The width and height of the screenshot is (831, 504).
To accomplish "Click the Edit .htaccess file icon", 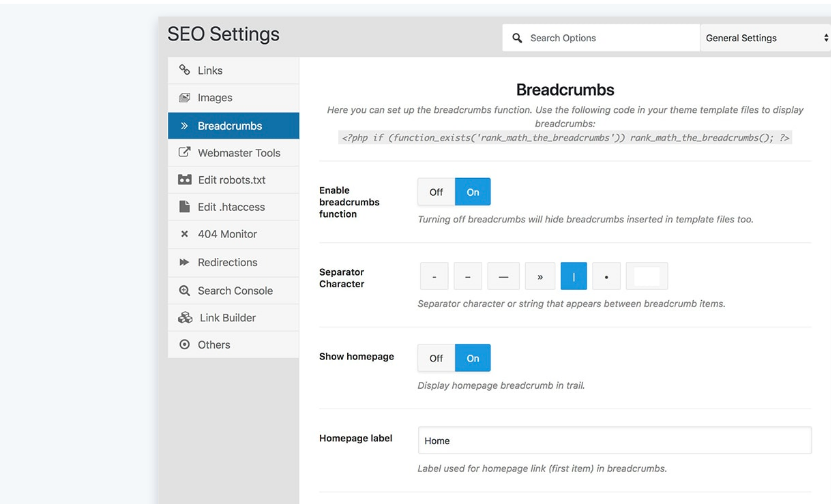I will (184, 206).
